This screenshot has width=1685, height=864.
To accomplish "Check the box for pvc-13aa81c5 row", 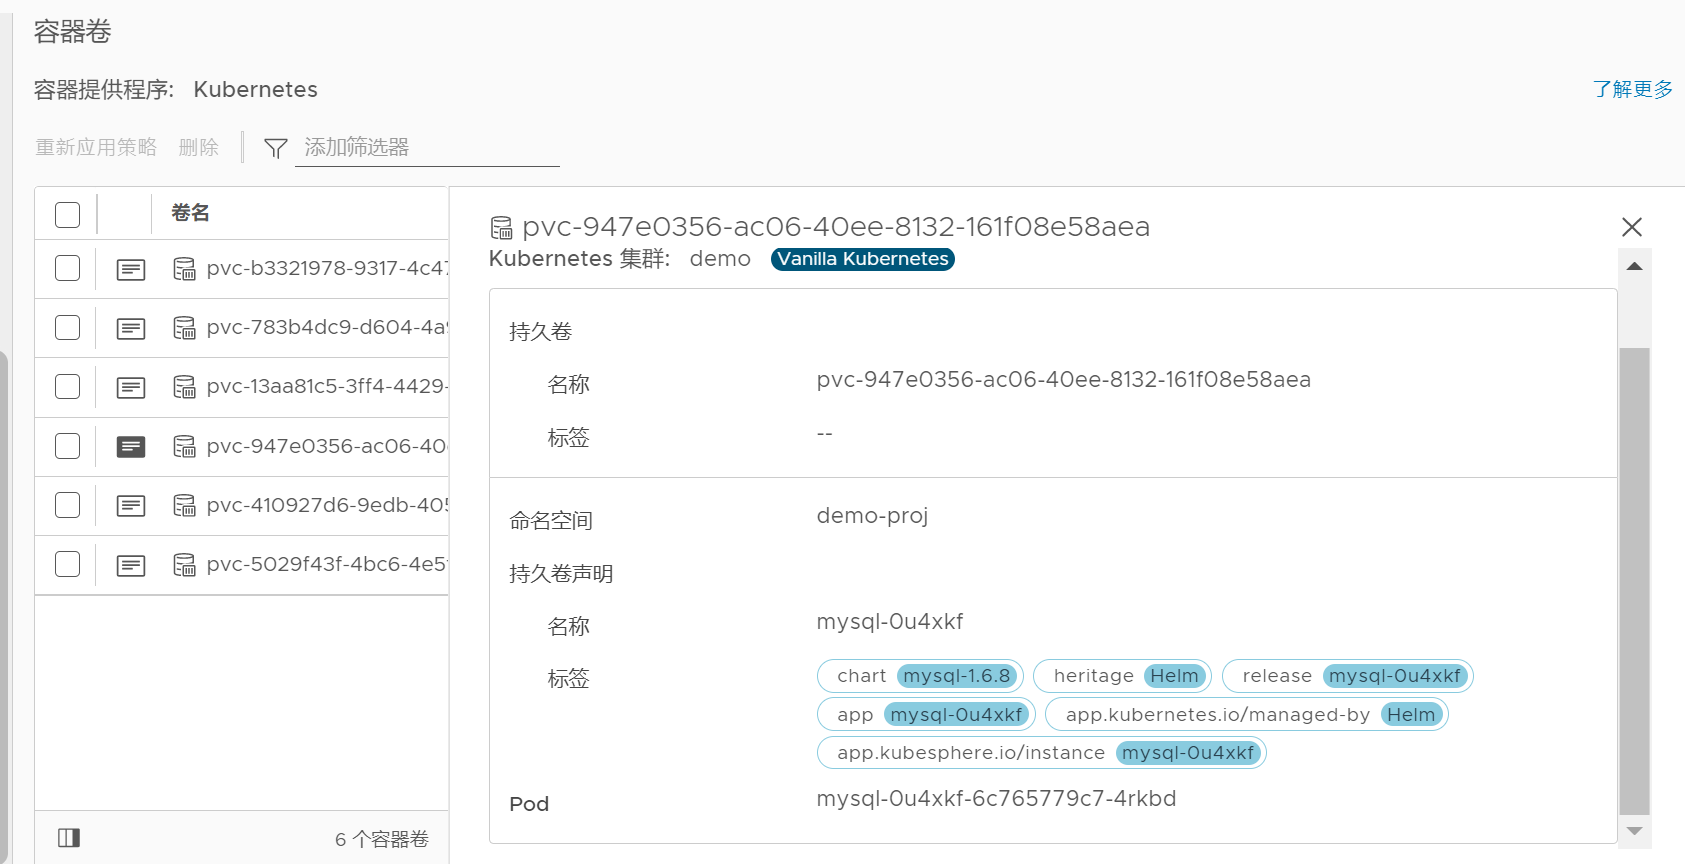I will click(68, 386).
